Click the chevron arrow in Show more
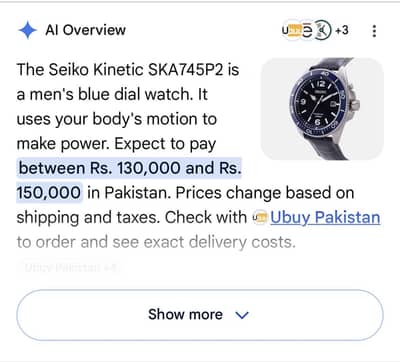Image resolution: width=400 pixels, height=362 pixels. click(x=242, y=315)
